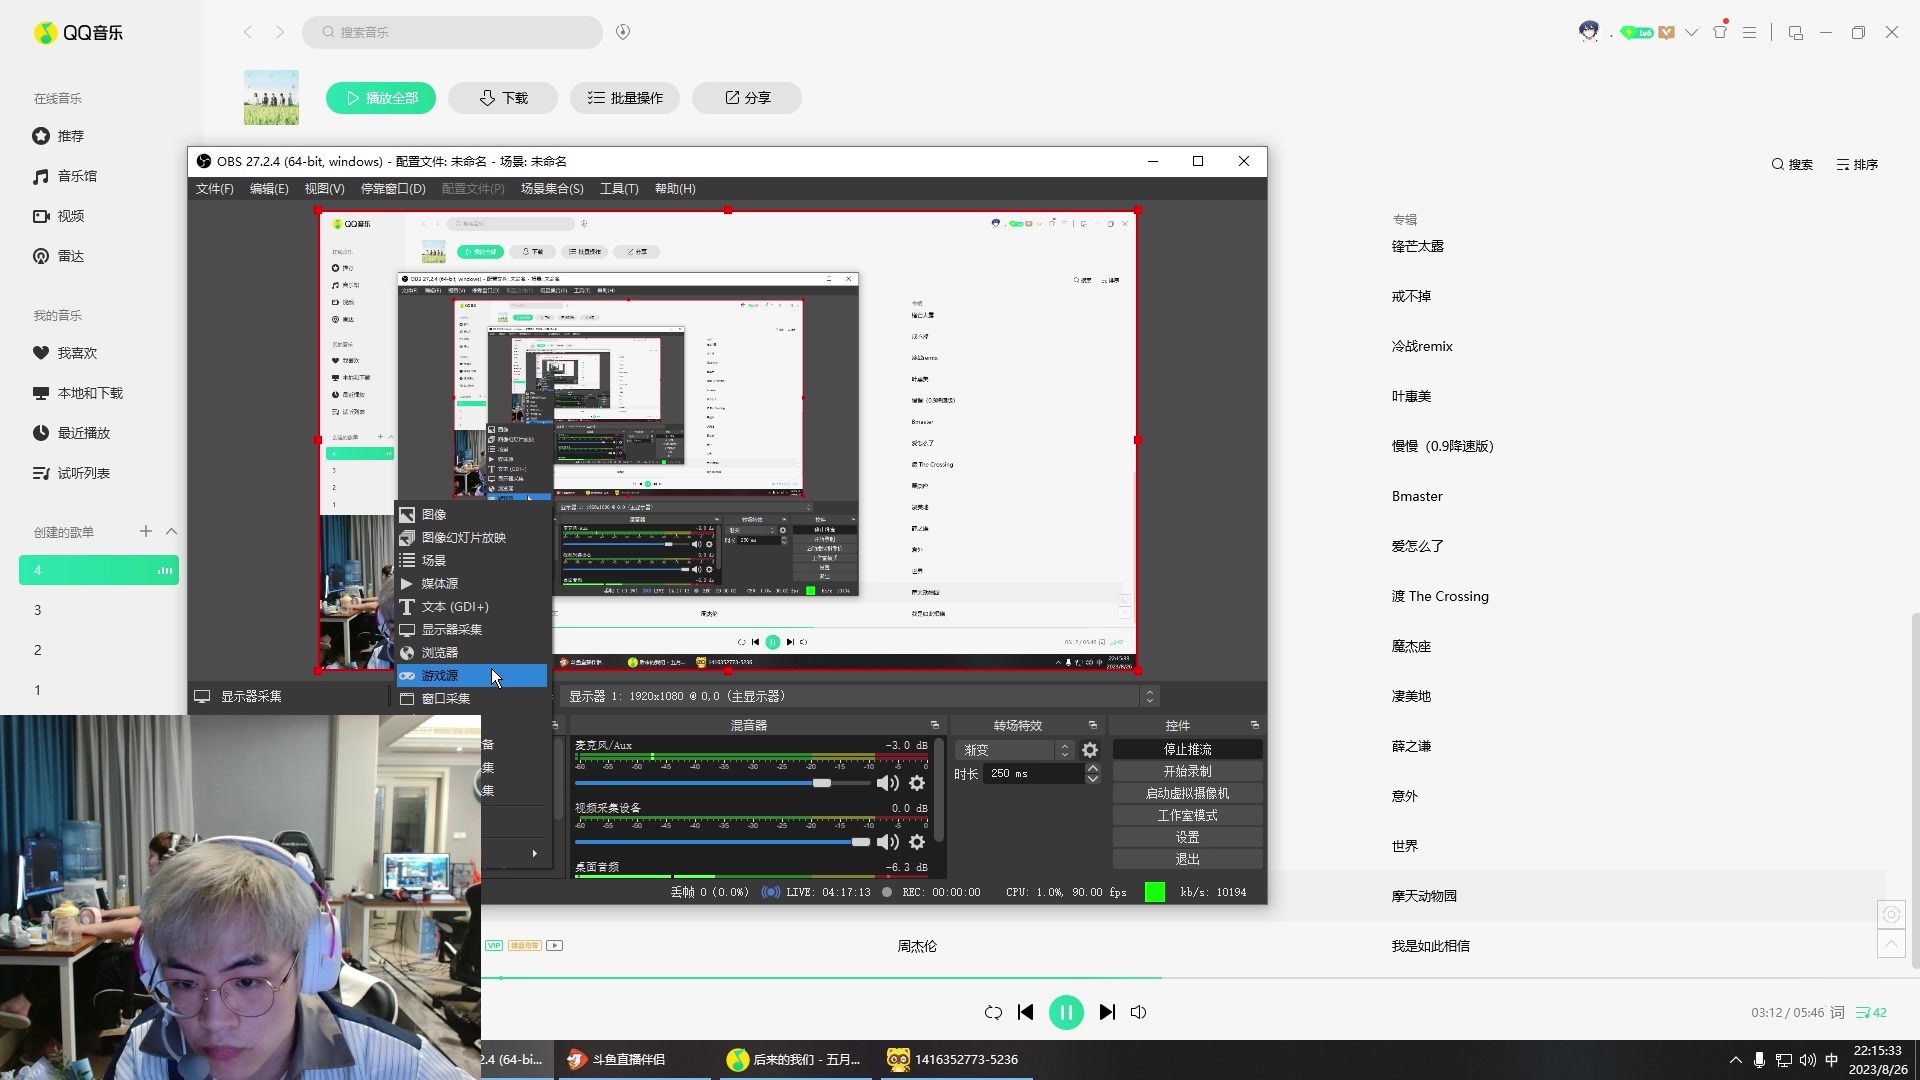Choose 媒体源 in the add-source menu
Viewport: 1920px width, 1080px height.
pos(472,583)
